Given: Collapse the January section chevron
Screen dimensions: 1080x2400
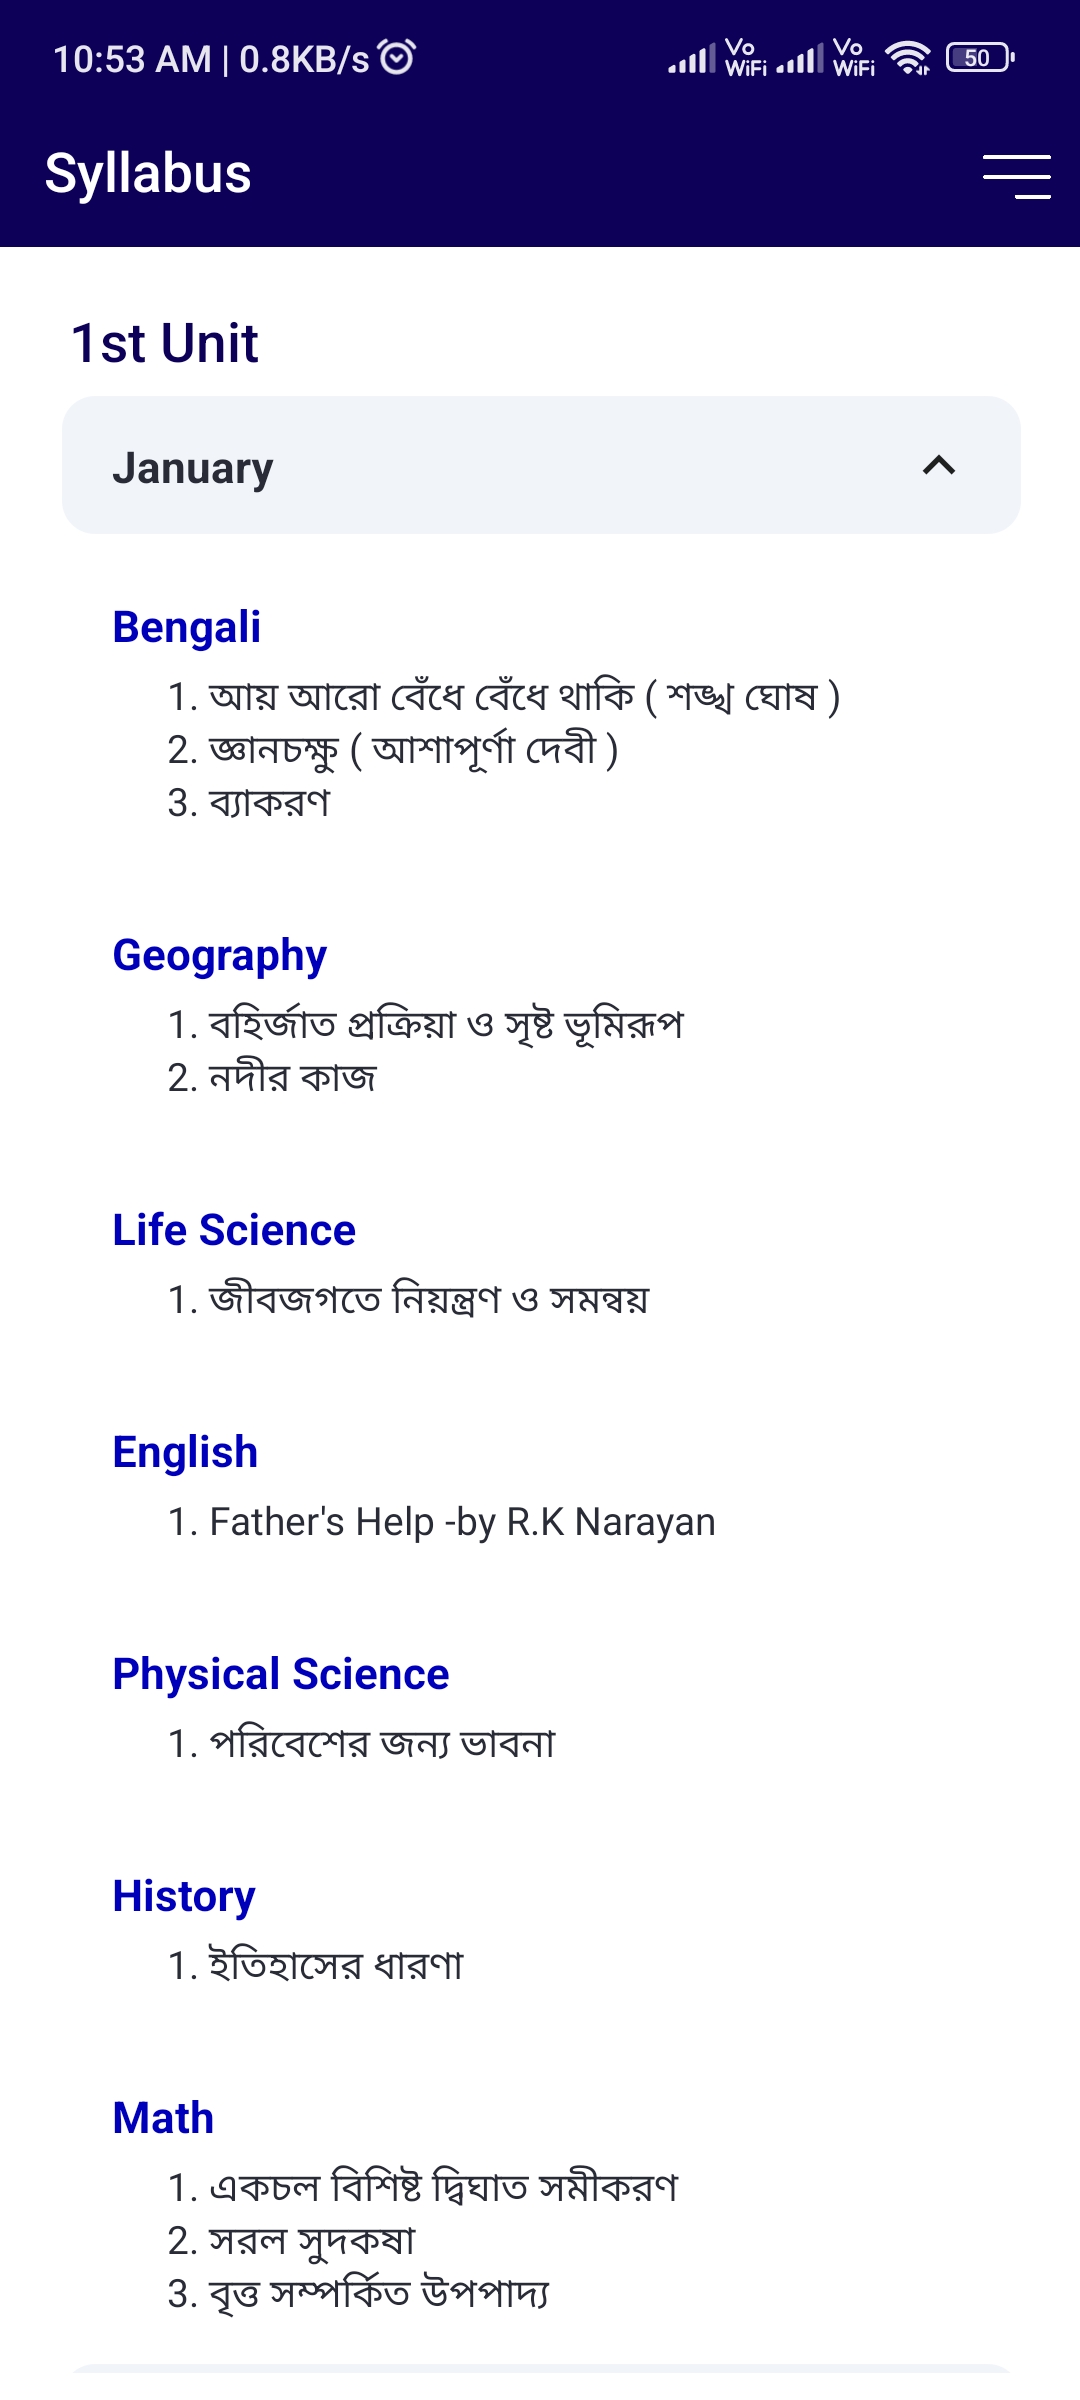Looking at the screenshot, I should click(x=939, y=465).
